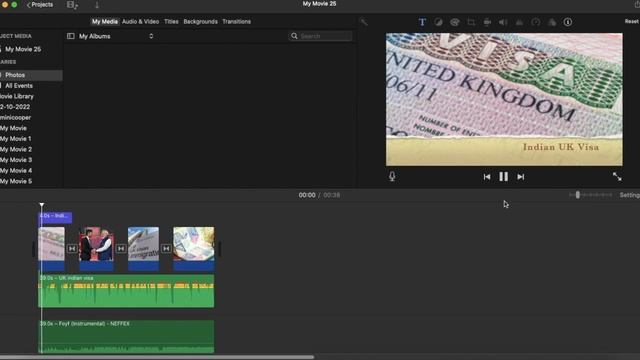This screenshot has height=360, width=640.
Task: Switch to Audio & Video tab
Action: click(140, 22)
